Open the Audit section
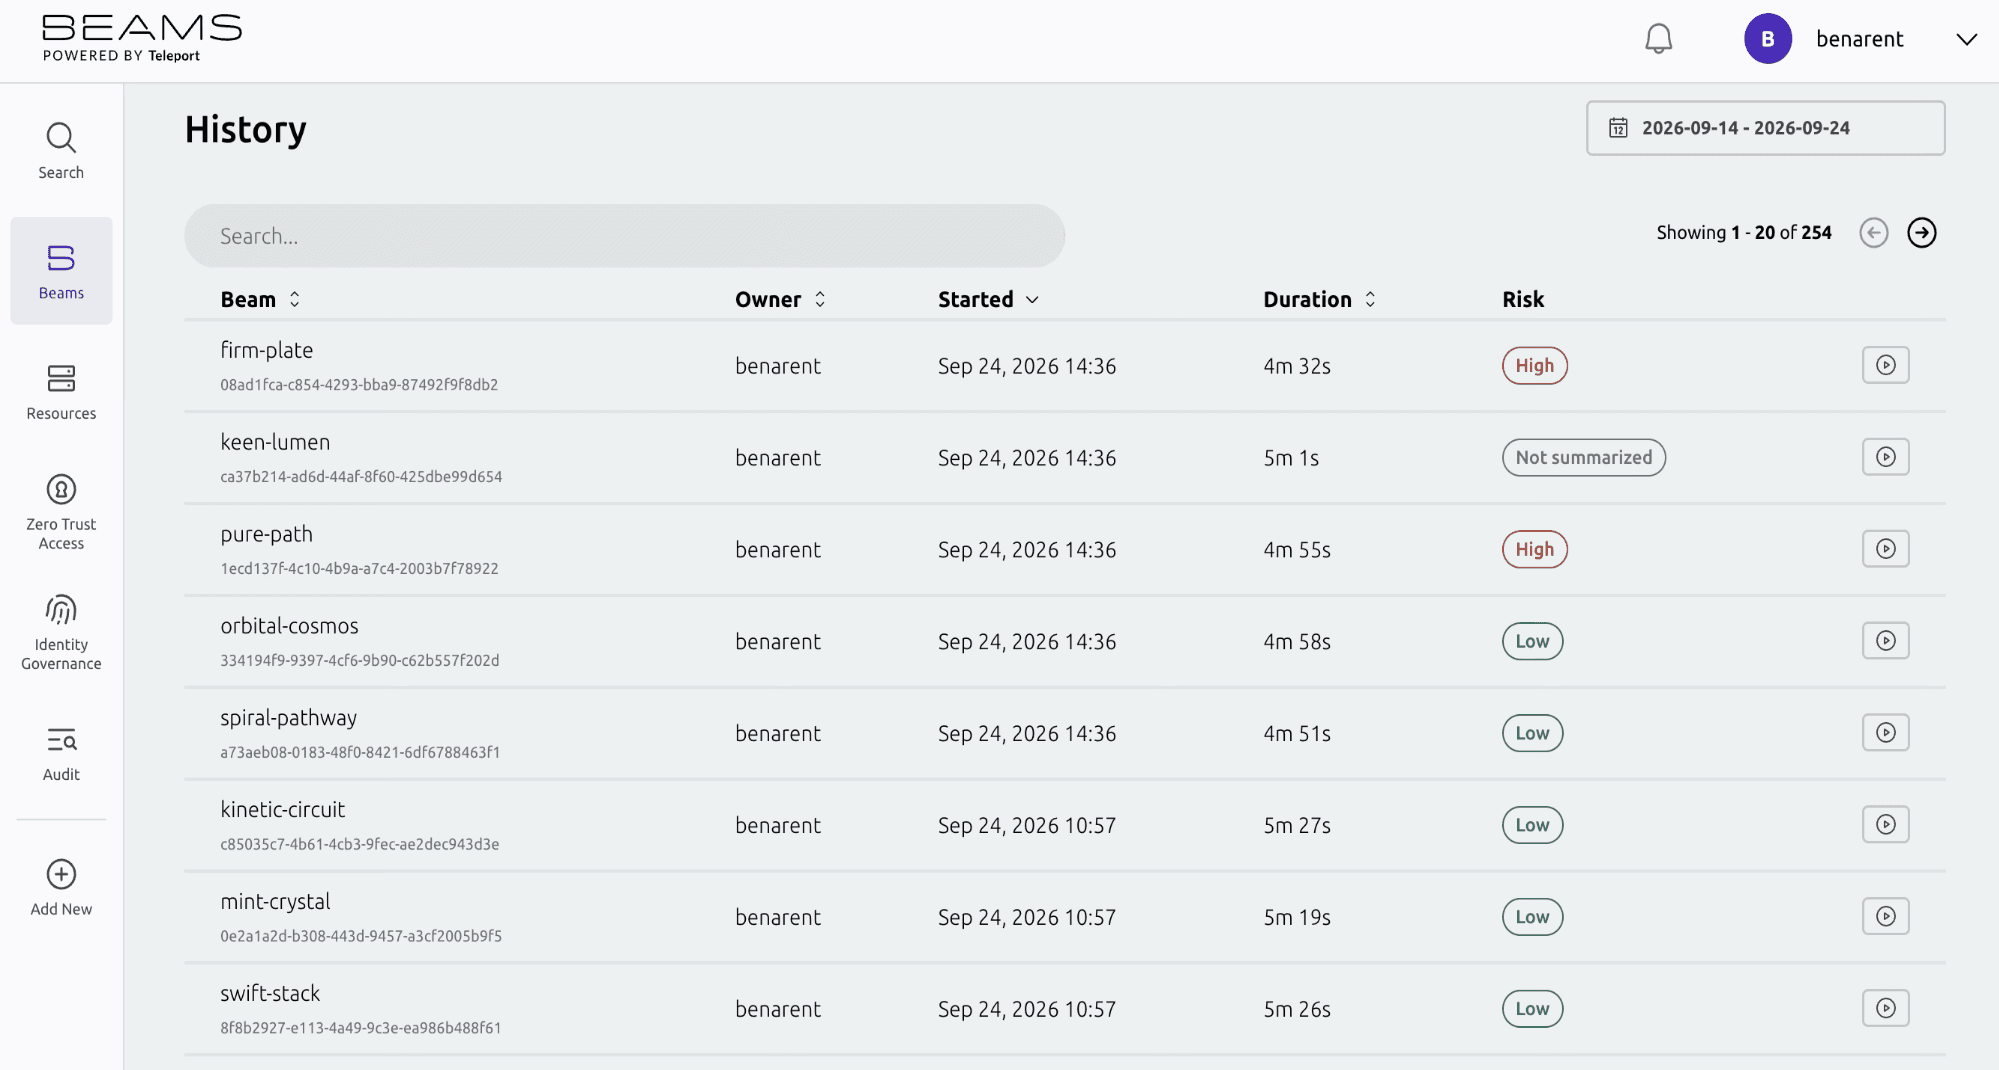This screenshot has width=1999, height=1070. (x=61, y=754)
